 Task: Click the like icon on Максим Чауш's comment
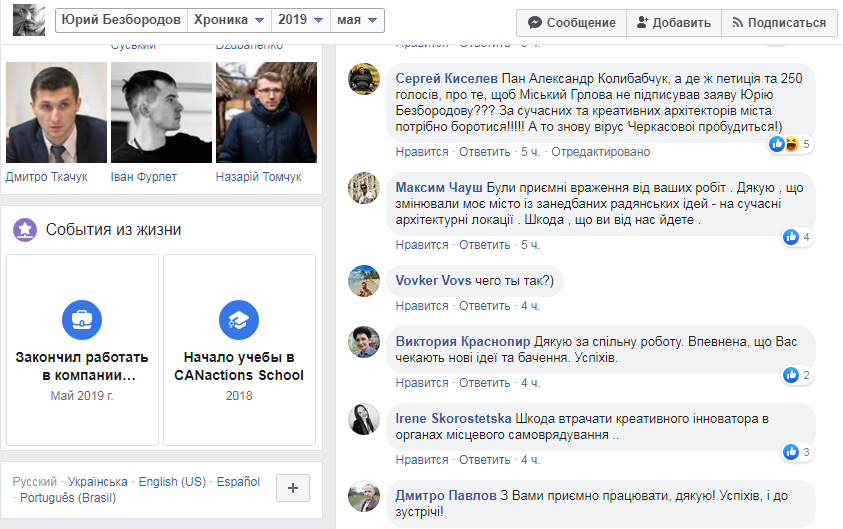(791, 237)
